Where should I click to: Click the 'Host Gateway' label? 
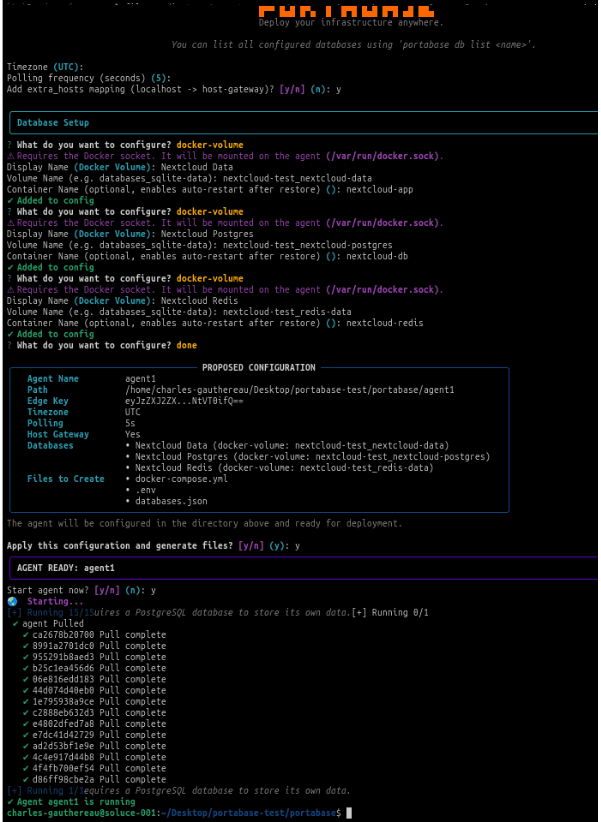pyautogui.click(x=58, y=435)
